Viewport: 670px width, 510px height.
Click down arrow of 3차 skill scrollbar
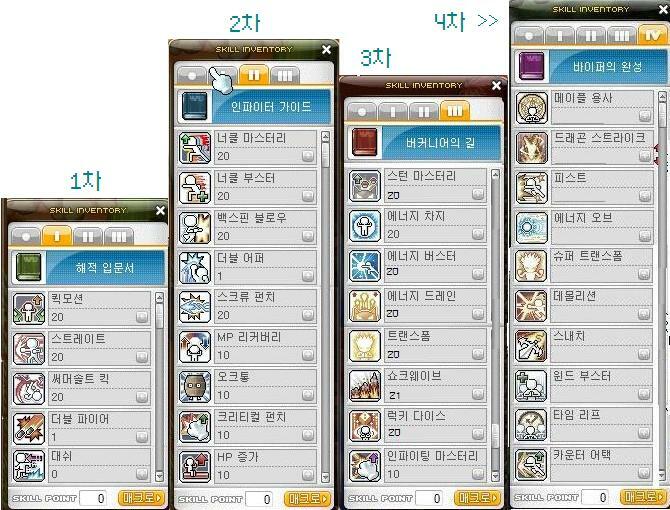(495, 475)
